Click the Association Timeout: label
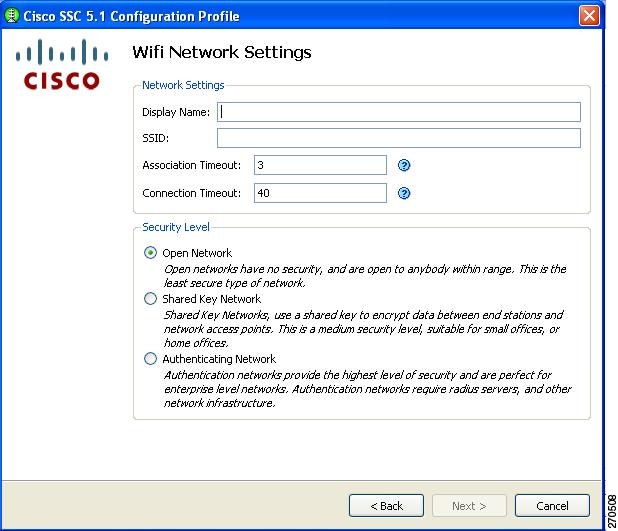Image resolution: width=618 pixels, height=531 pixels. 192,165
